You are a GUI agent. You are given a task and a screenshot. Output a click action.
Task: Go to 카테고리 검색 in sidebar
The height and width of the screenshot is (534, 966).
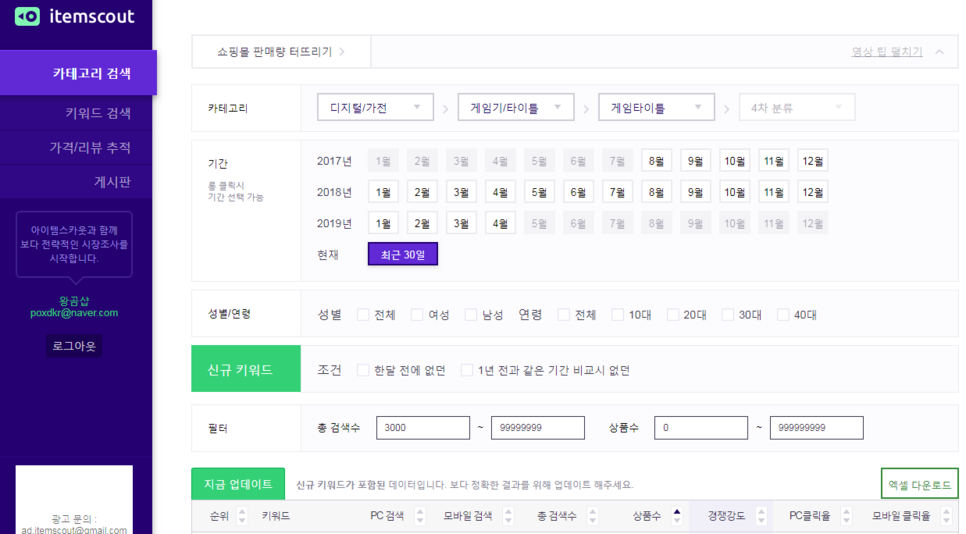[x=78, y=73]
